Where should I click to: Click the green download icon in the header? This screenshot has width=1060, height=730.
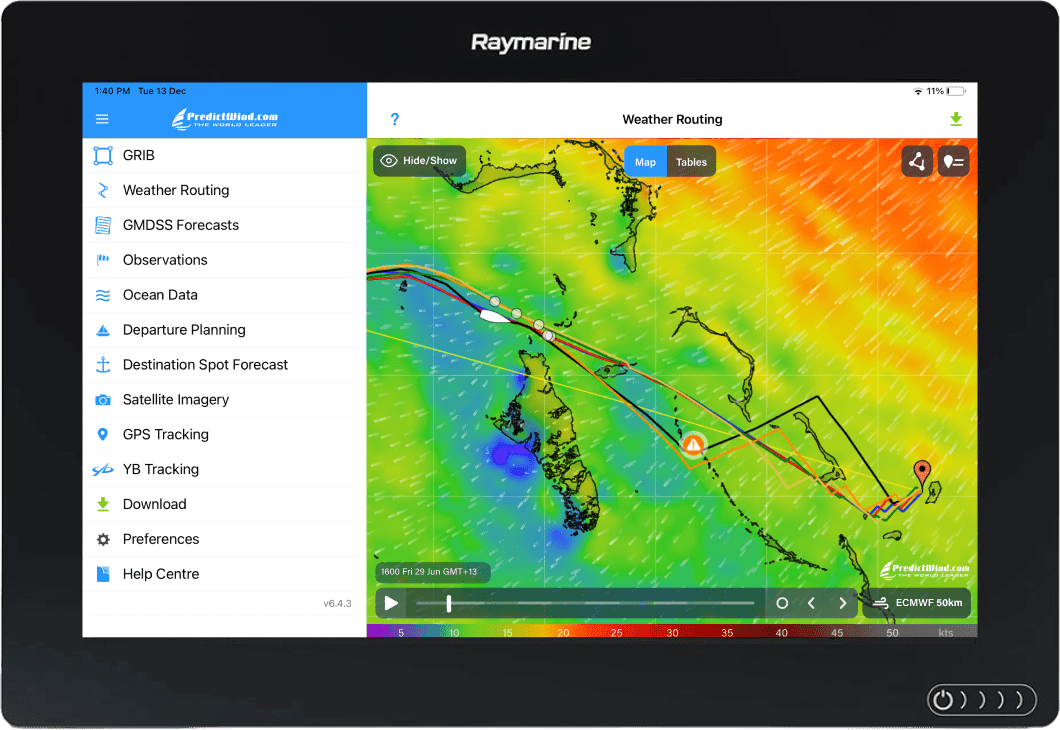tap(955, 118)
